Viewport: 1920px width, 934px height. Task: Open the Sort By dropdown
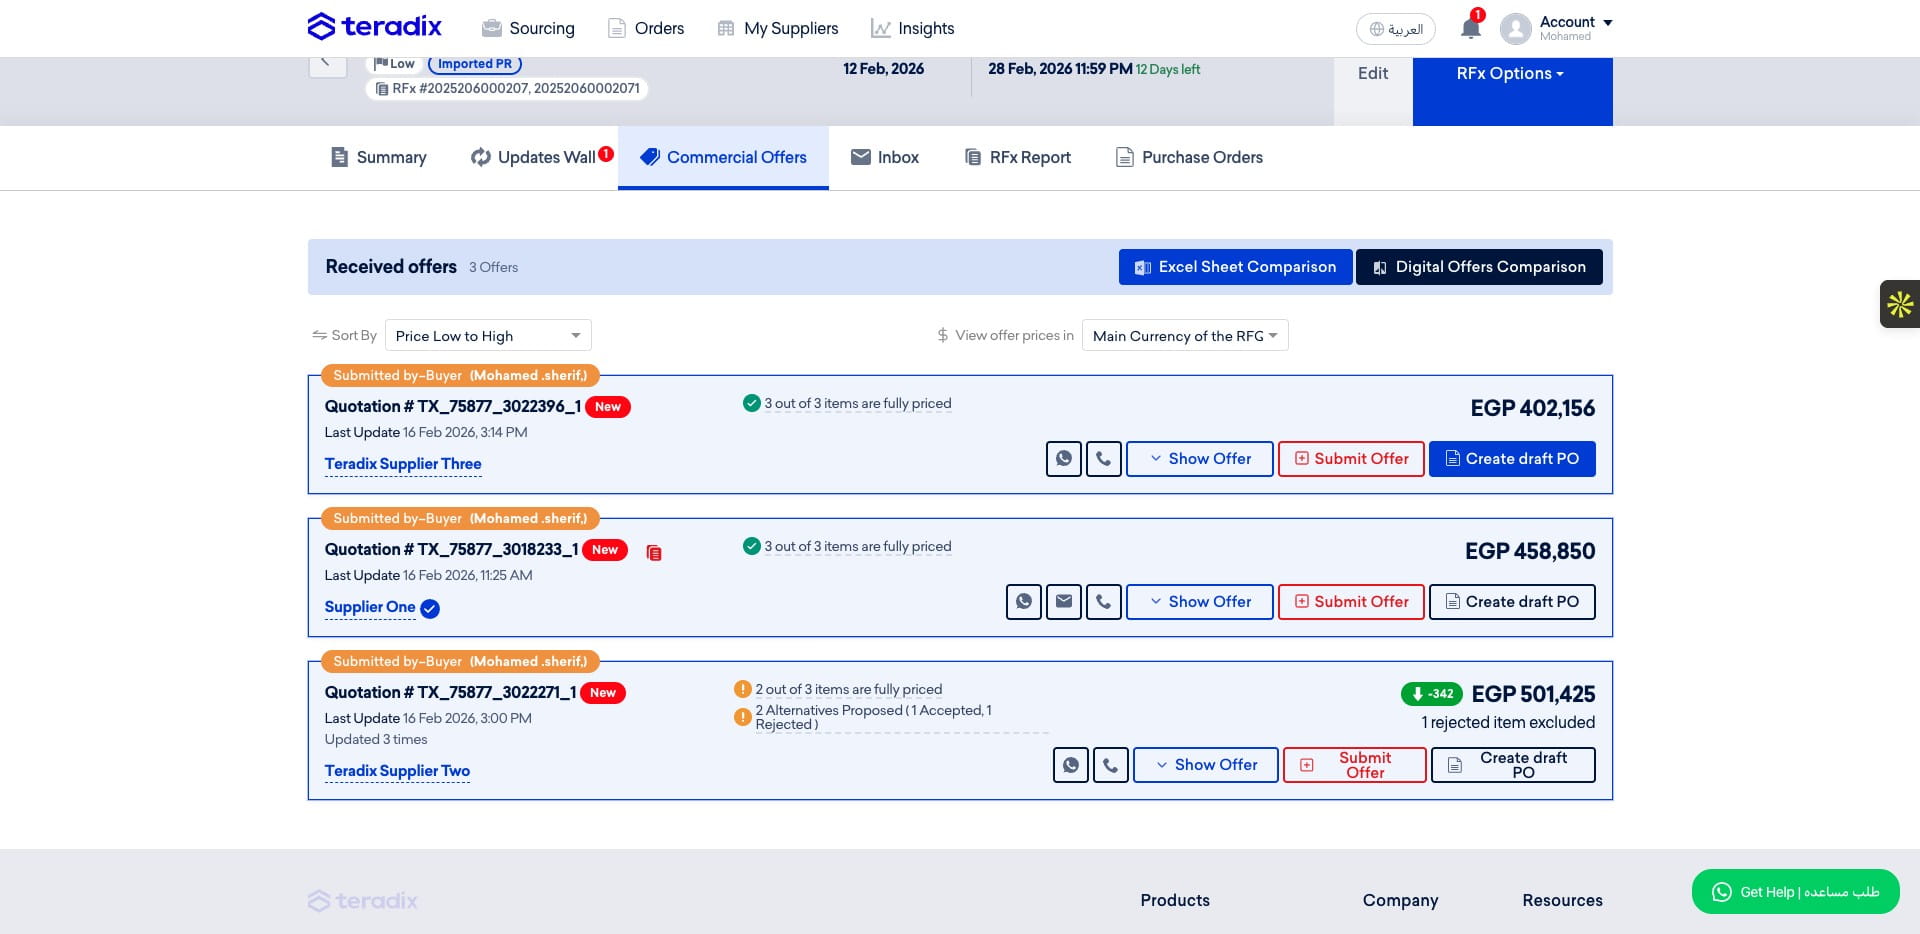click(x=488, y=335)
